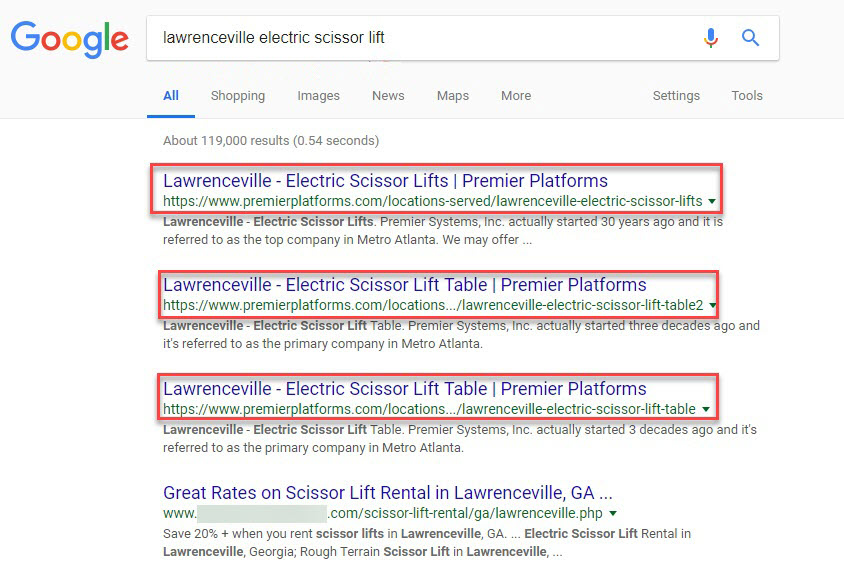
Task: Click the About 119,000 results text
Action: (x=271, y=141)
